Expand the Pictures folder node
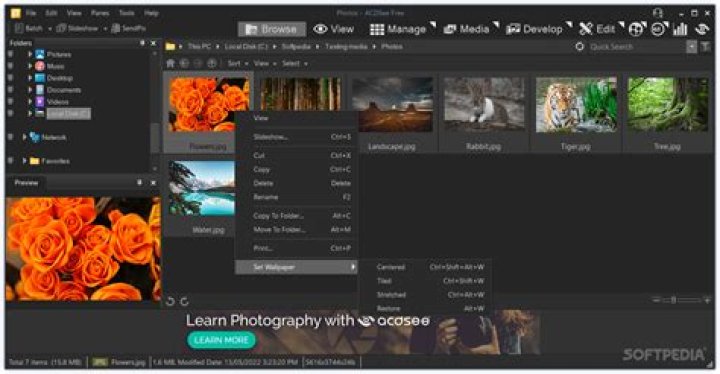The height and width of the screenshot is (374, 720). point(30,54)
